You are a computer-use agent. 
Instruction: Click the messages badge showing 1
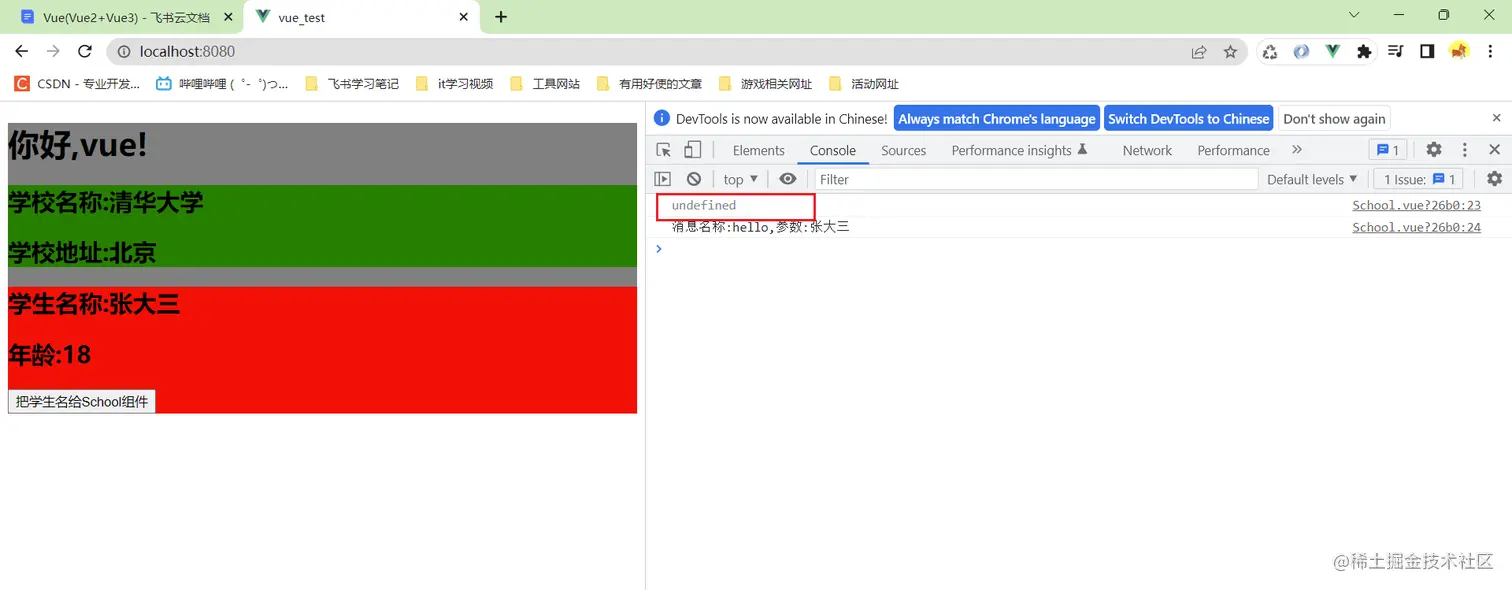(x=1388, y=150)
